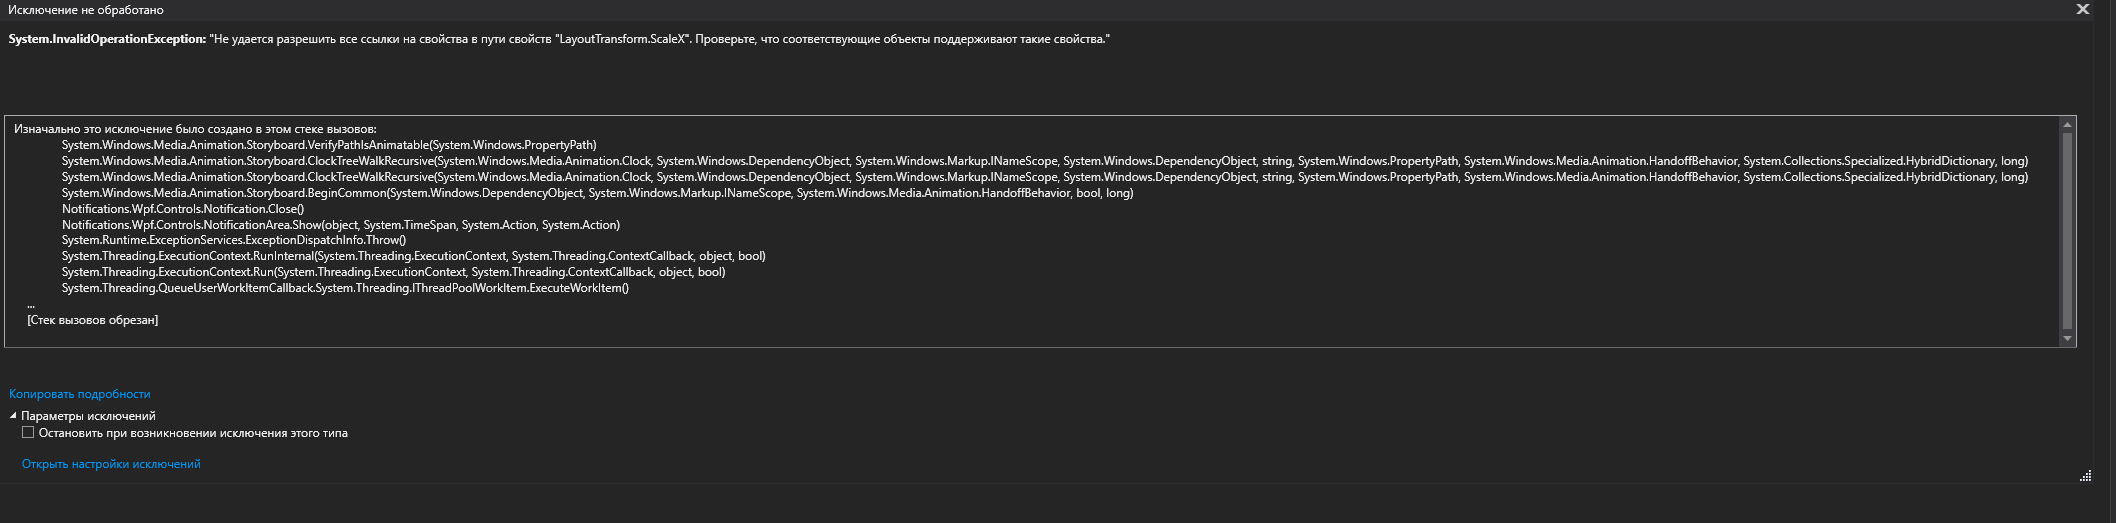The height and width of the screenshot is (523, 2116).
Task: Click the "[Стек вызовов обрезан]" text
Action: pos(93,320)
